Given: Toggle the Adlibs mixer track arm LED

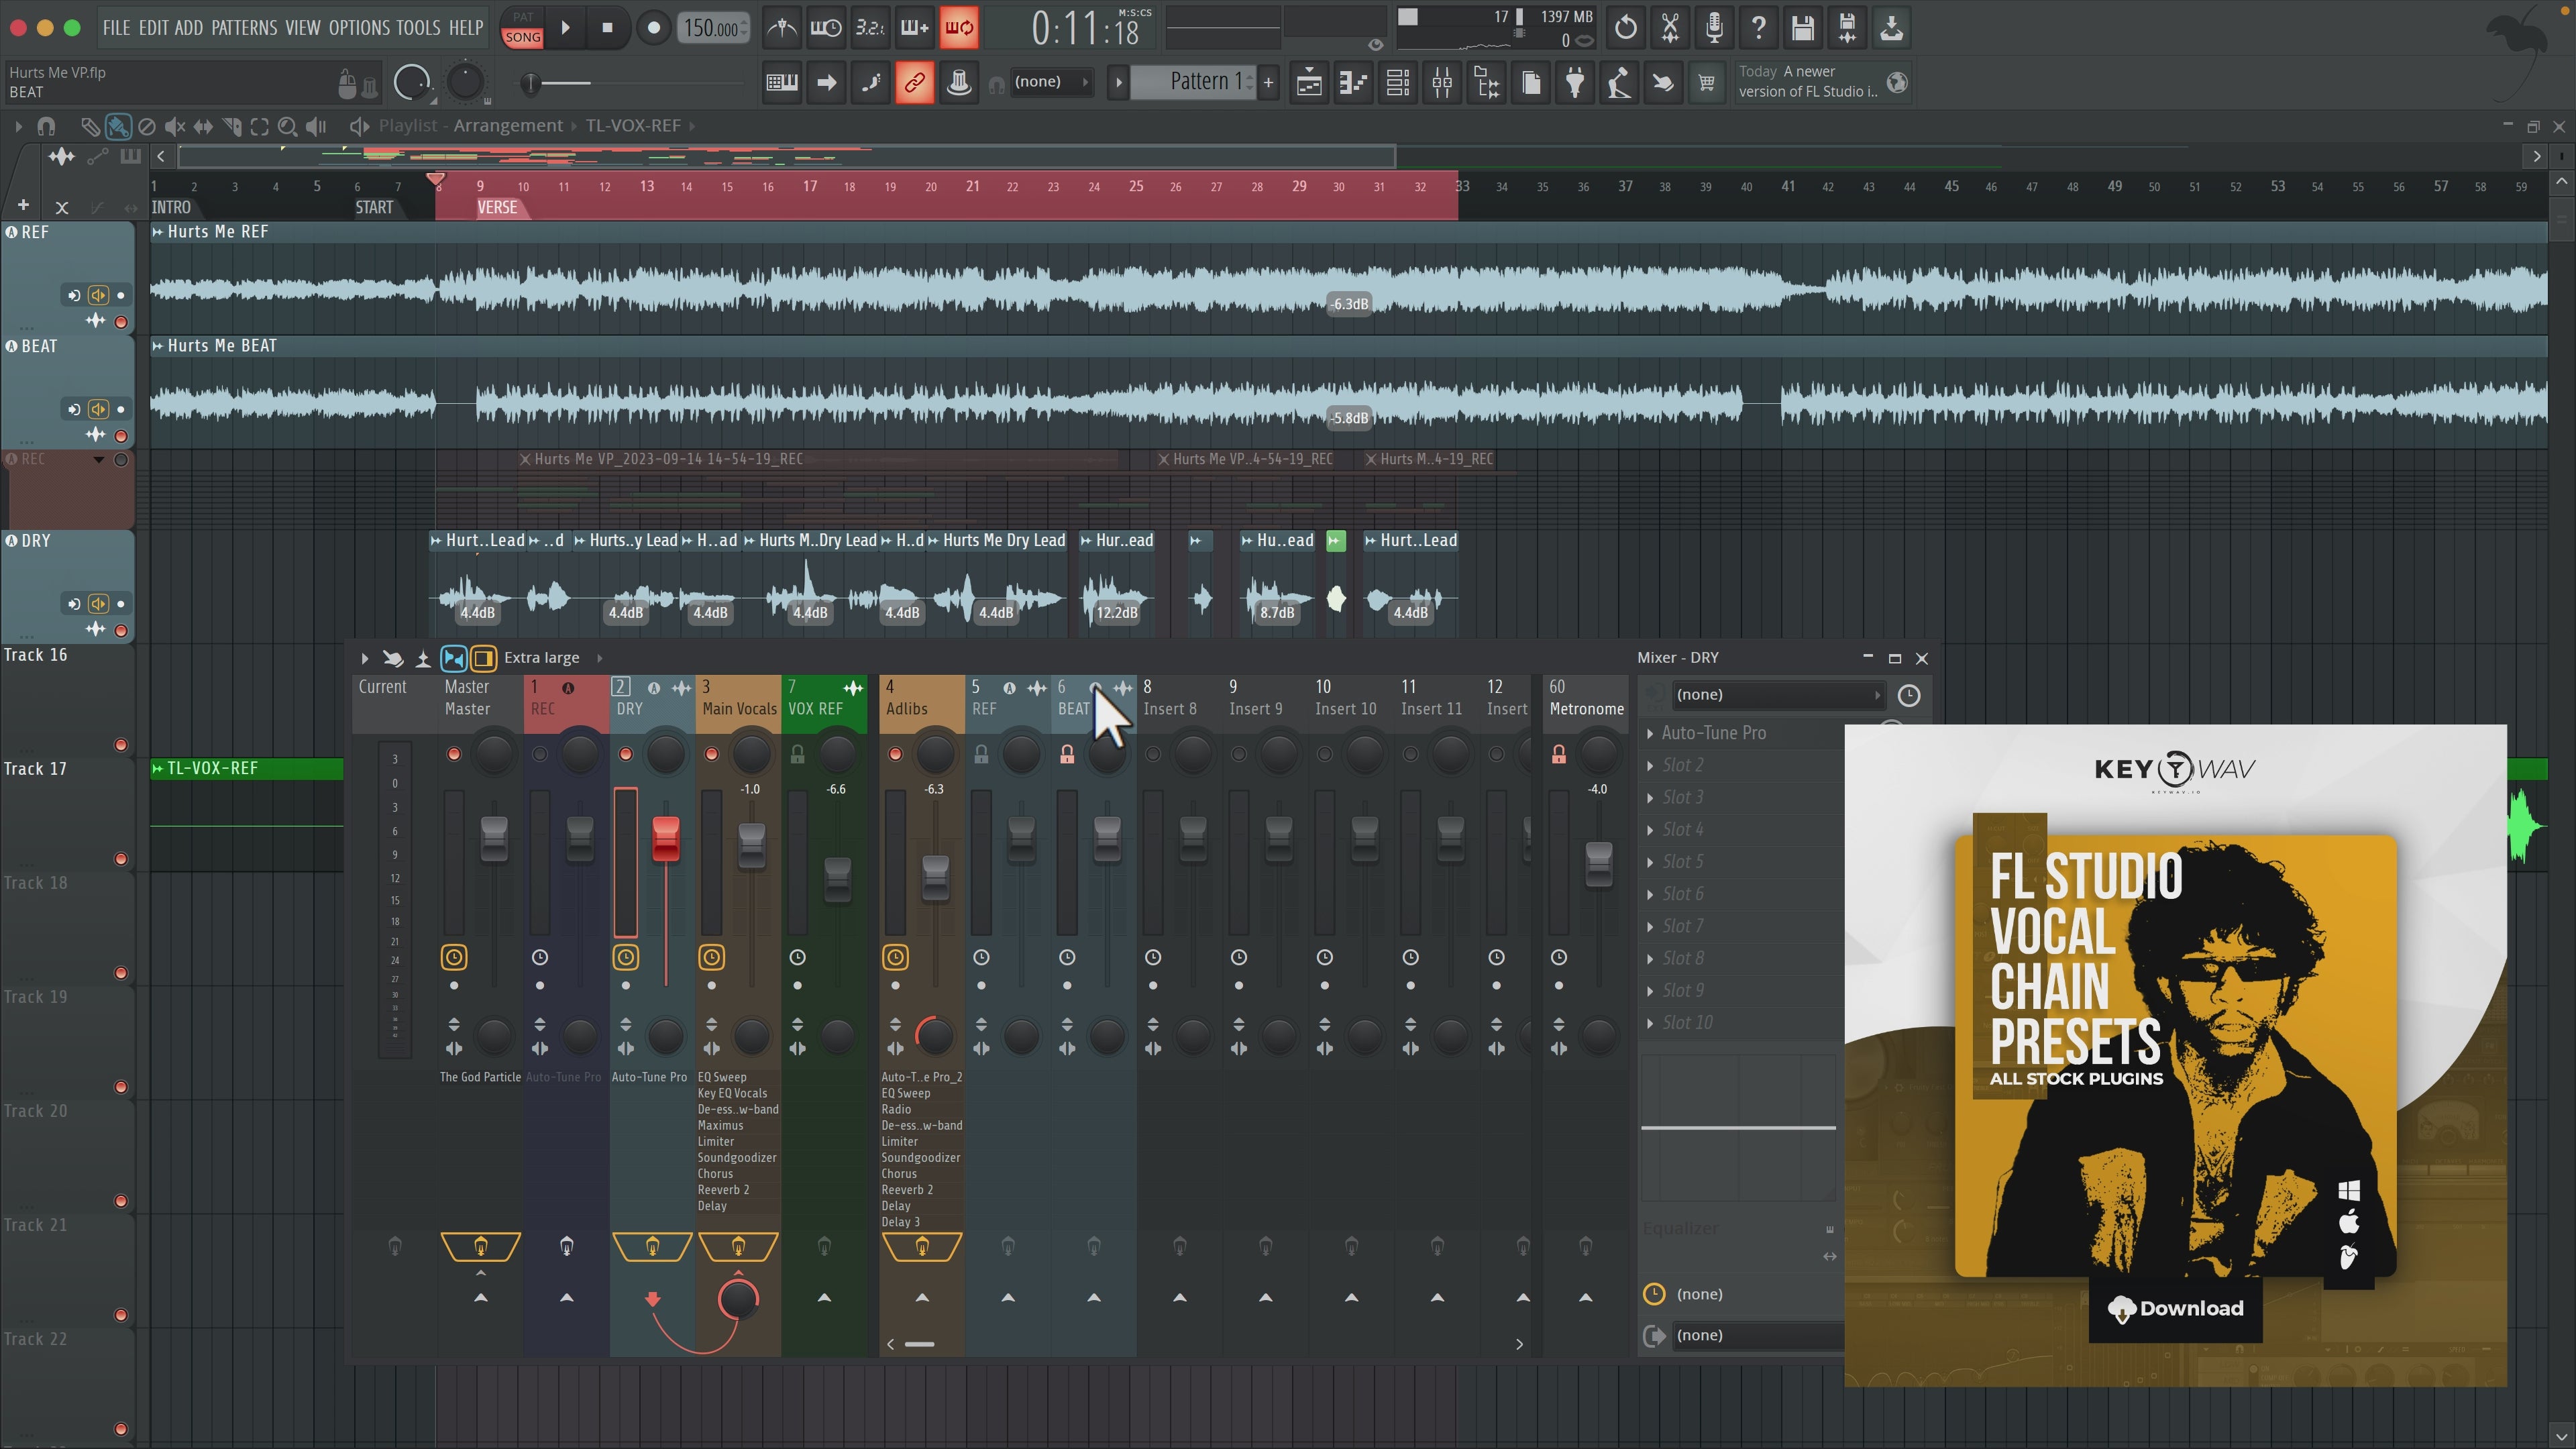Looking at the screenshot, I should 895,754.
